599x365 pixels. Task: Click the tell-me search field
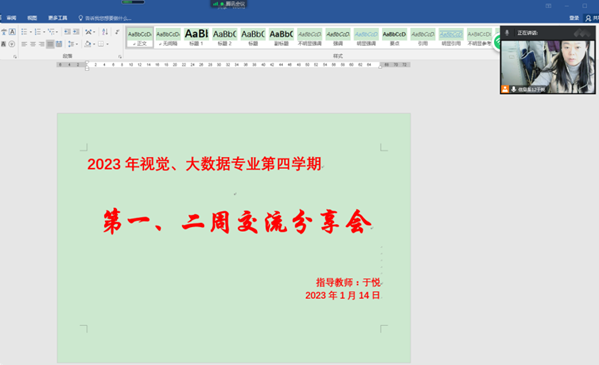click(105, 18)
